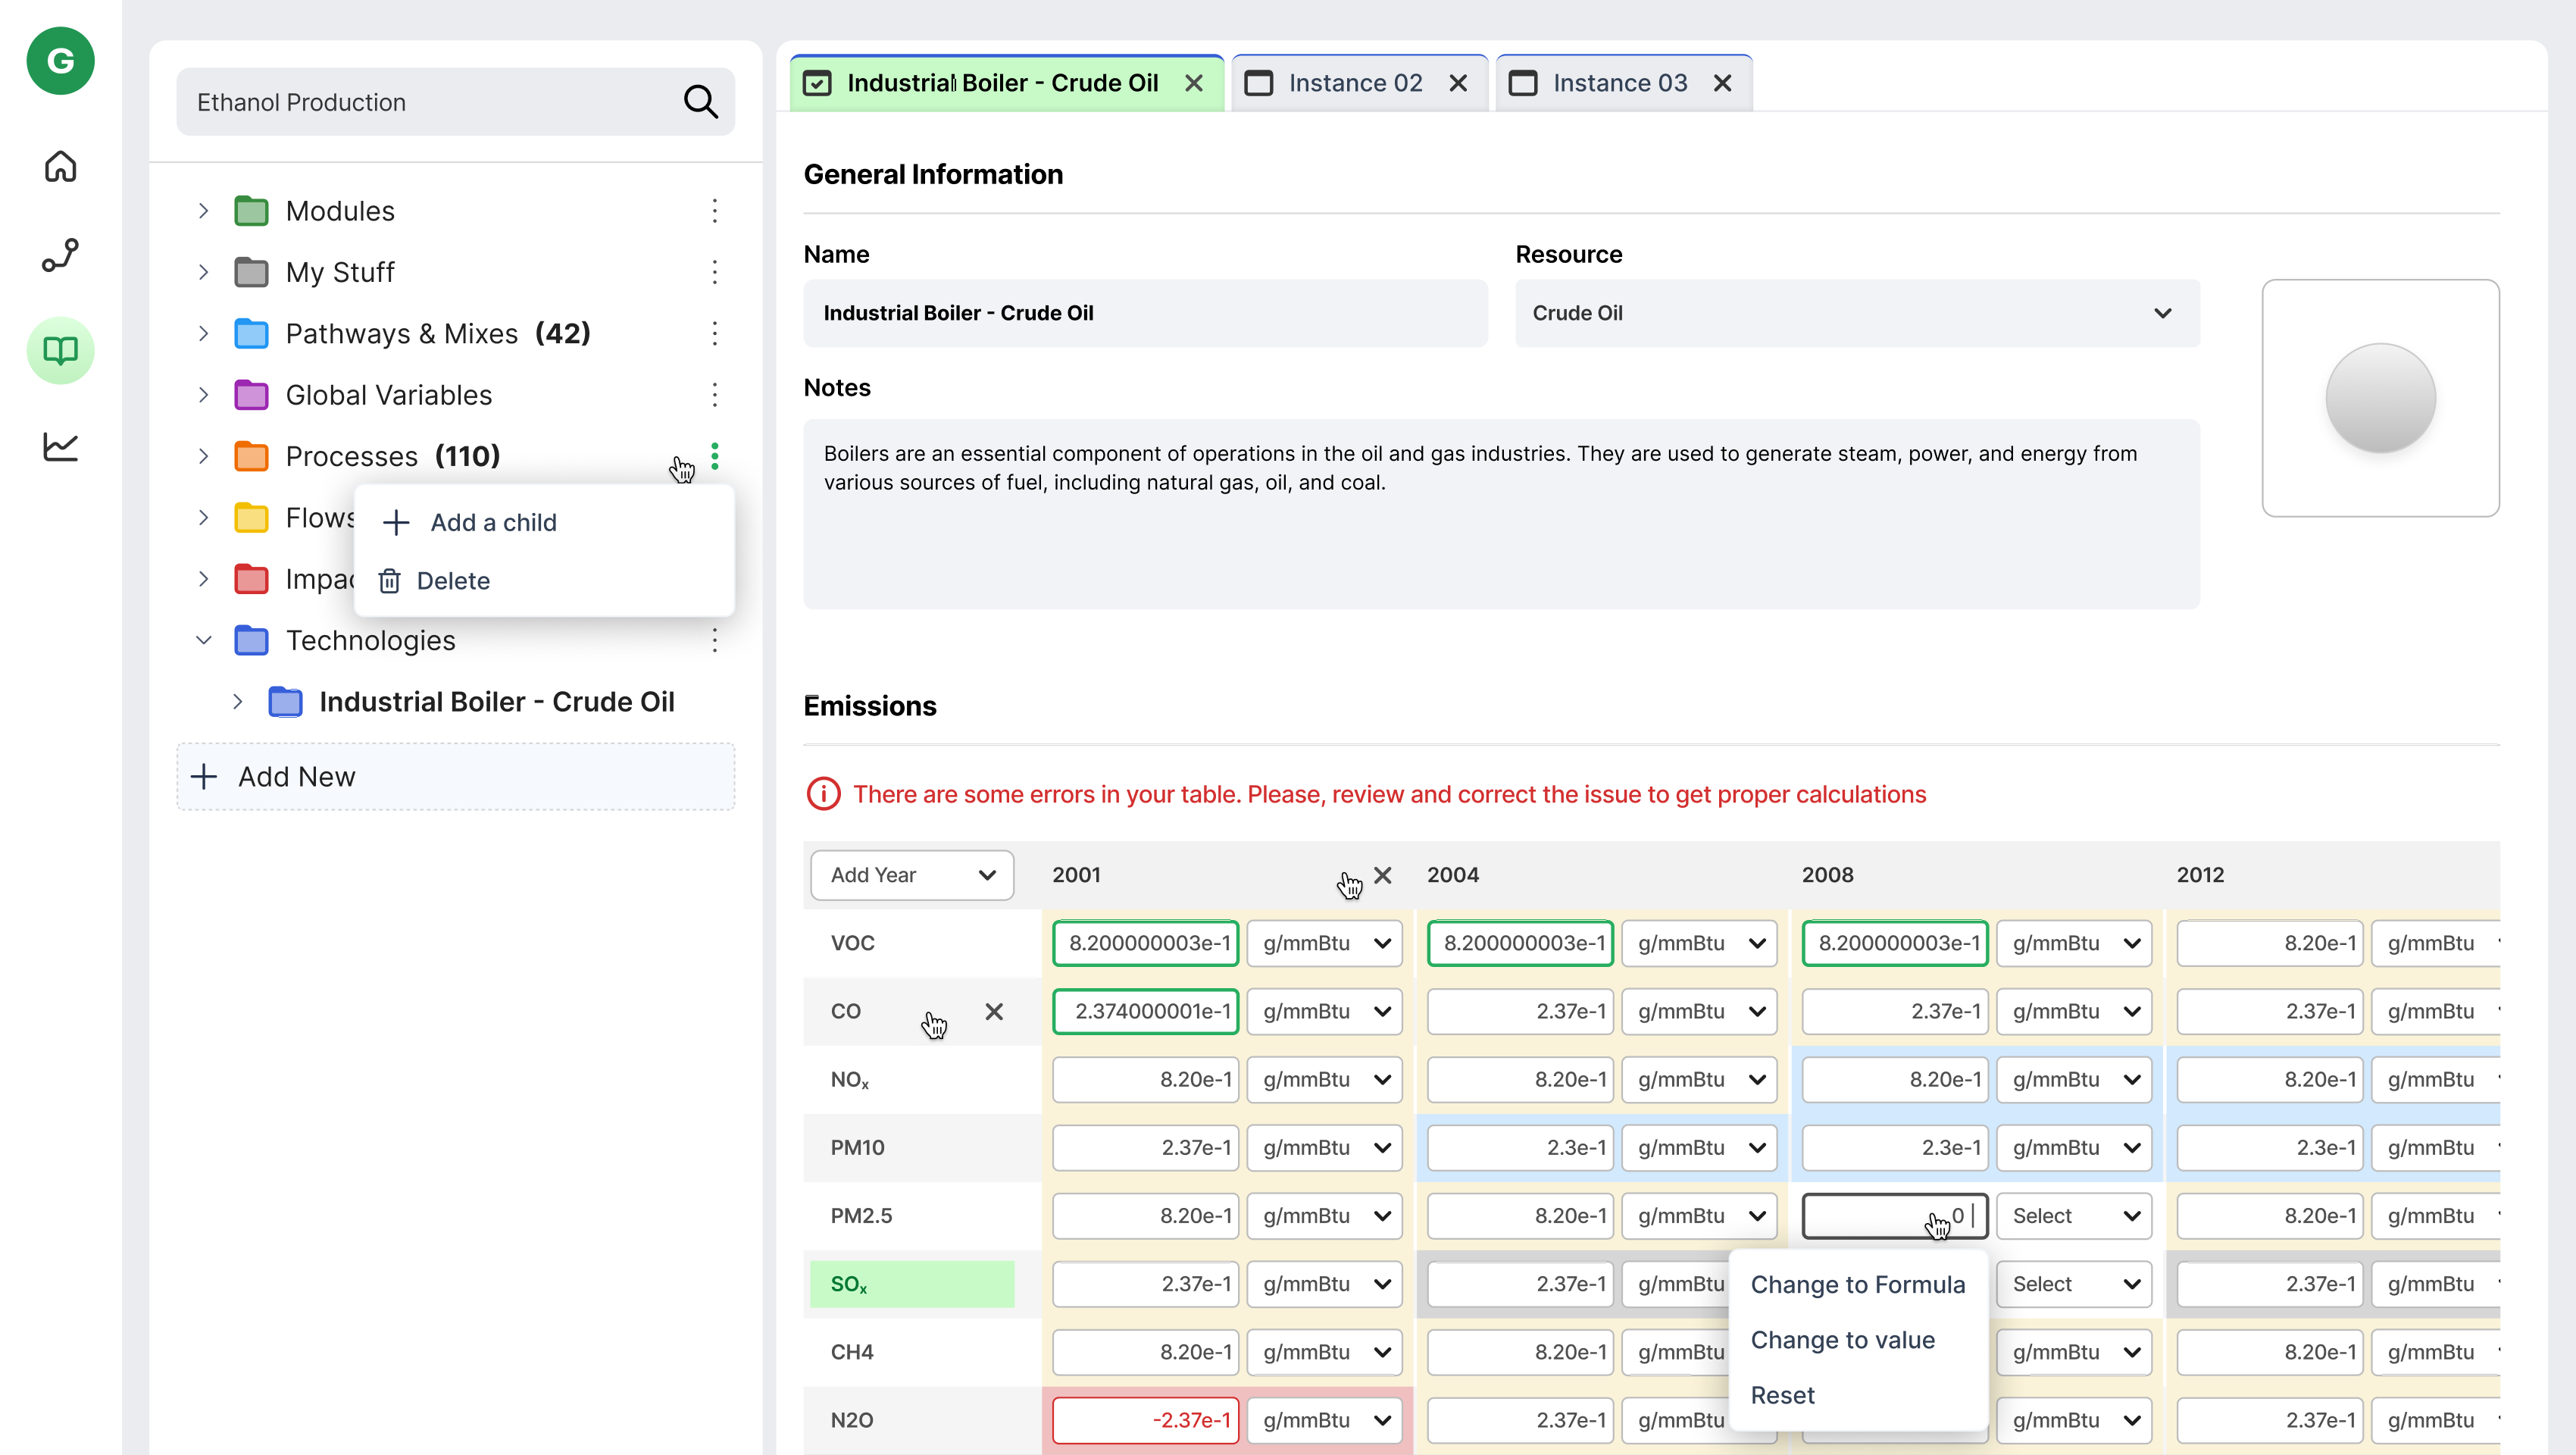Expand the Pathways & Mixes node
Image resolution: width=2576 pixels, height=1455 pixels.
(x=204, y=333)
